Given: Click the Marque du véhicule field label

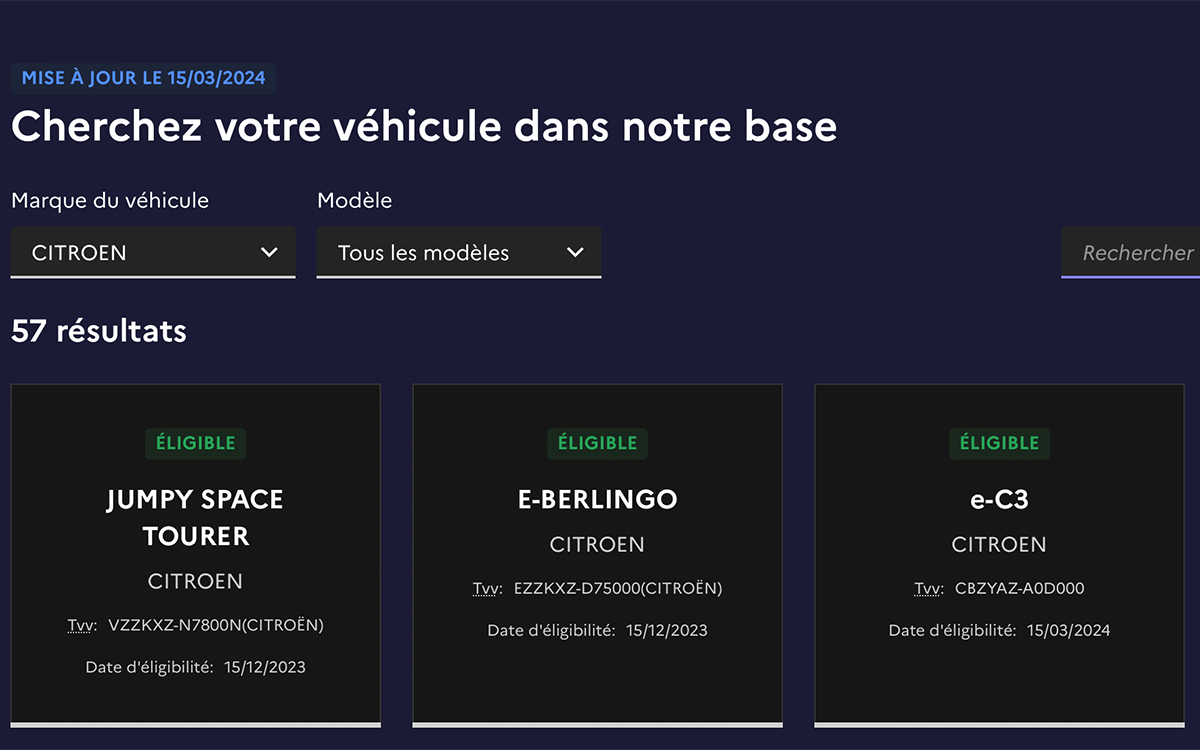Looking at the screenshot, I should pyautogui.click(x=110, y=200).
